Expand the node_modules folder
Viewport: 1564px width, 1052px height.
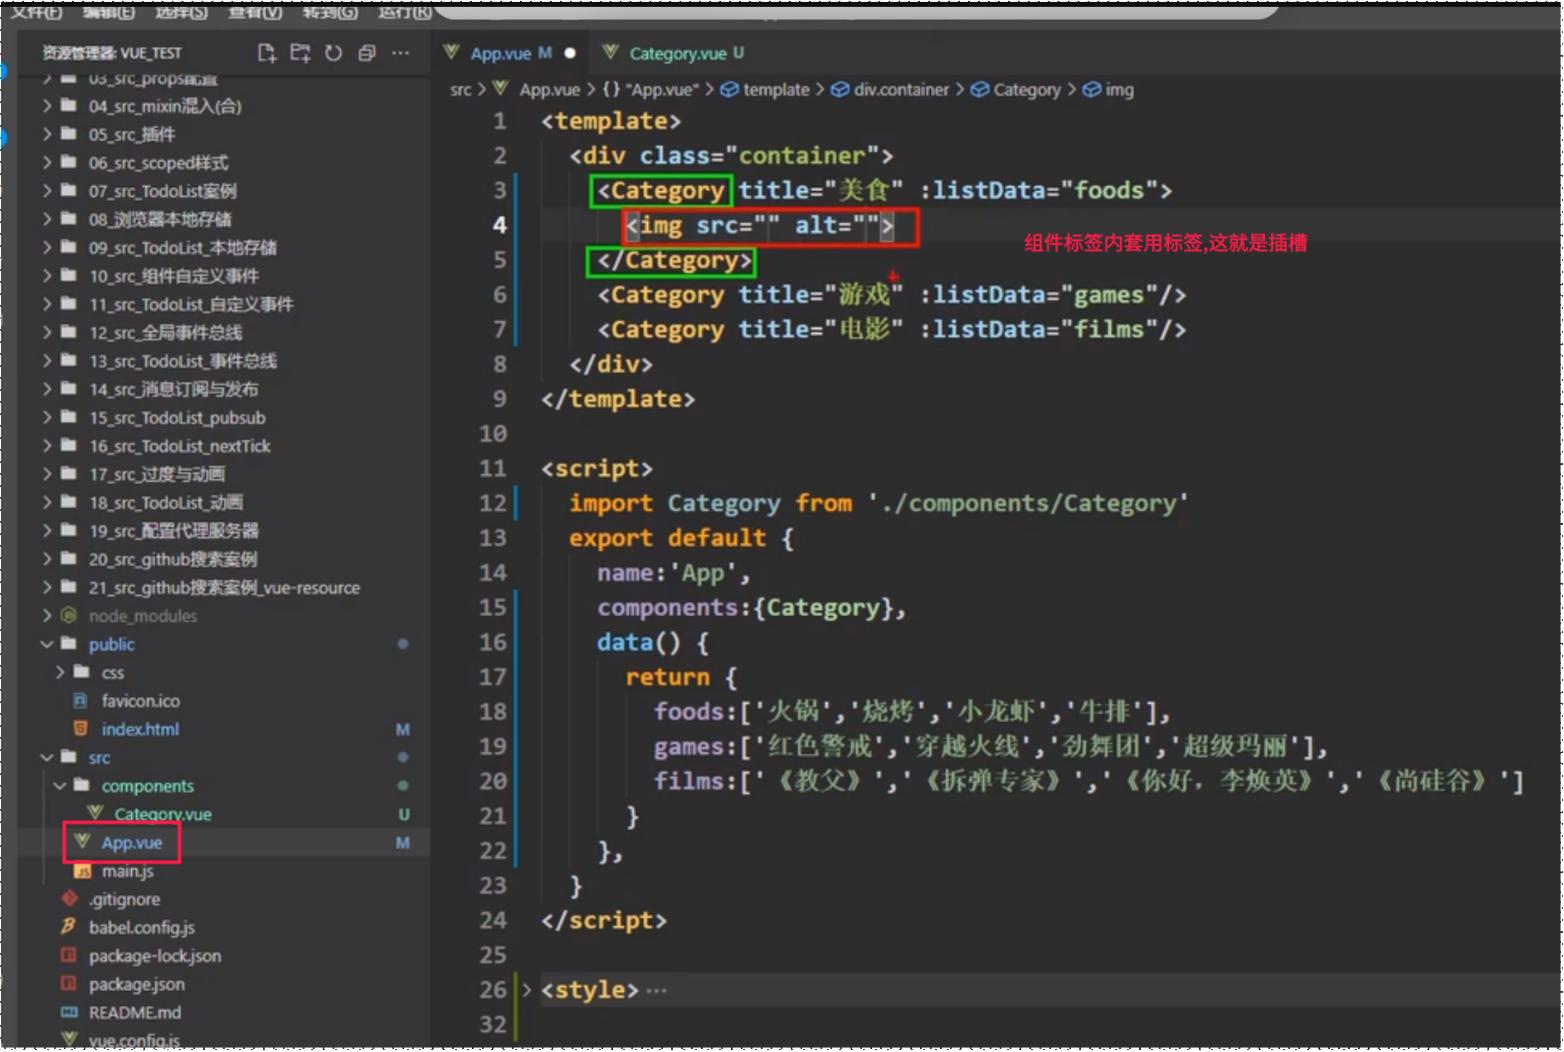coord(47,616)
